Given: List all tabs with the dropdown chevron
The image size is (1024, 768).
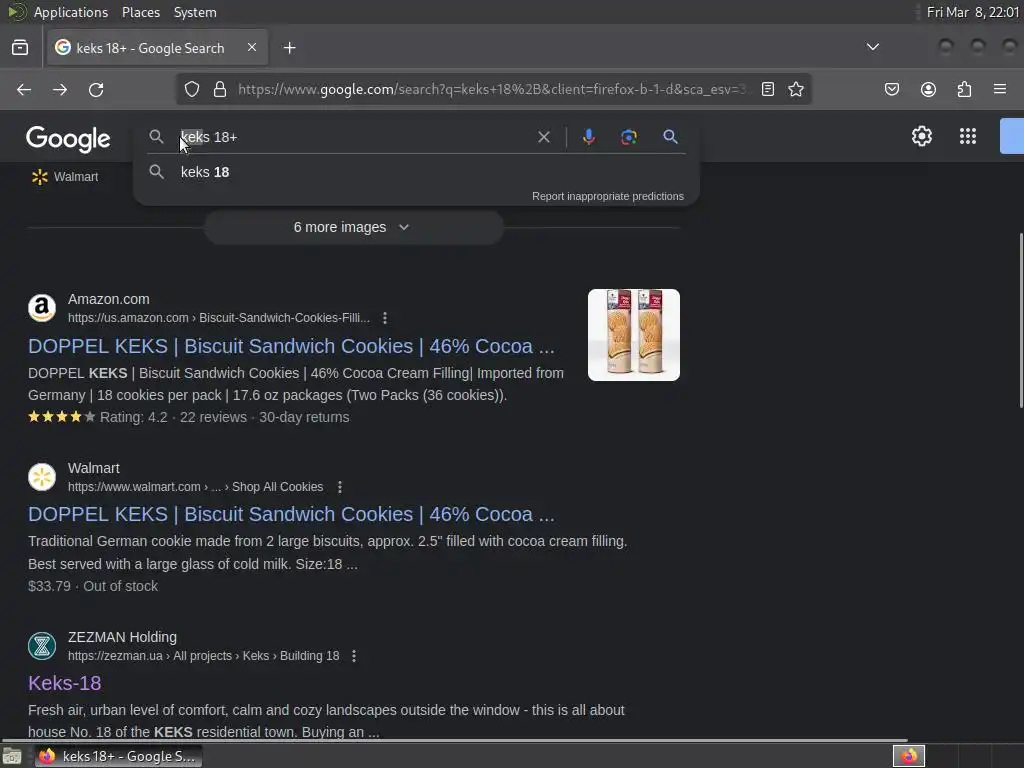Looking at the screenshot, I should tap(872, 47).
